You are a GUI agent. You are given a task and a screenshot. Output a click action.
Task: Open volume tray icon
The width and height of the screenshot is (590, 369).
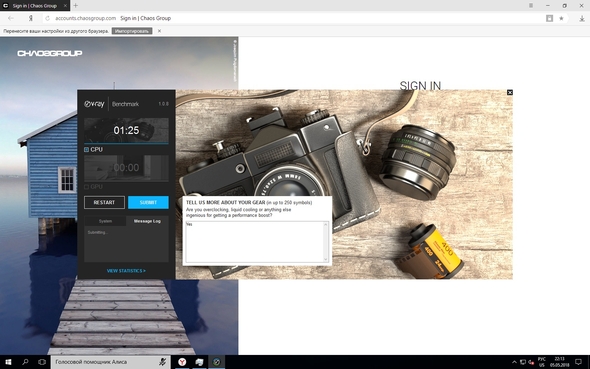pos(531,362)
